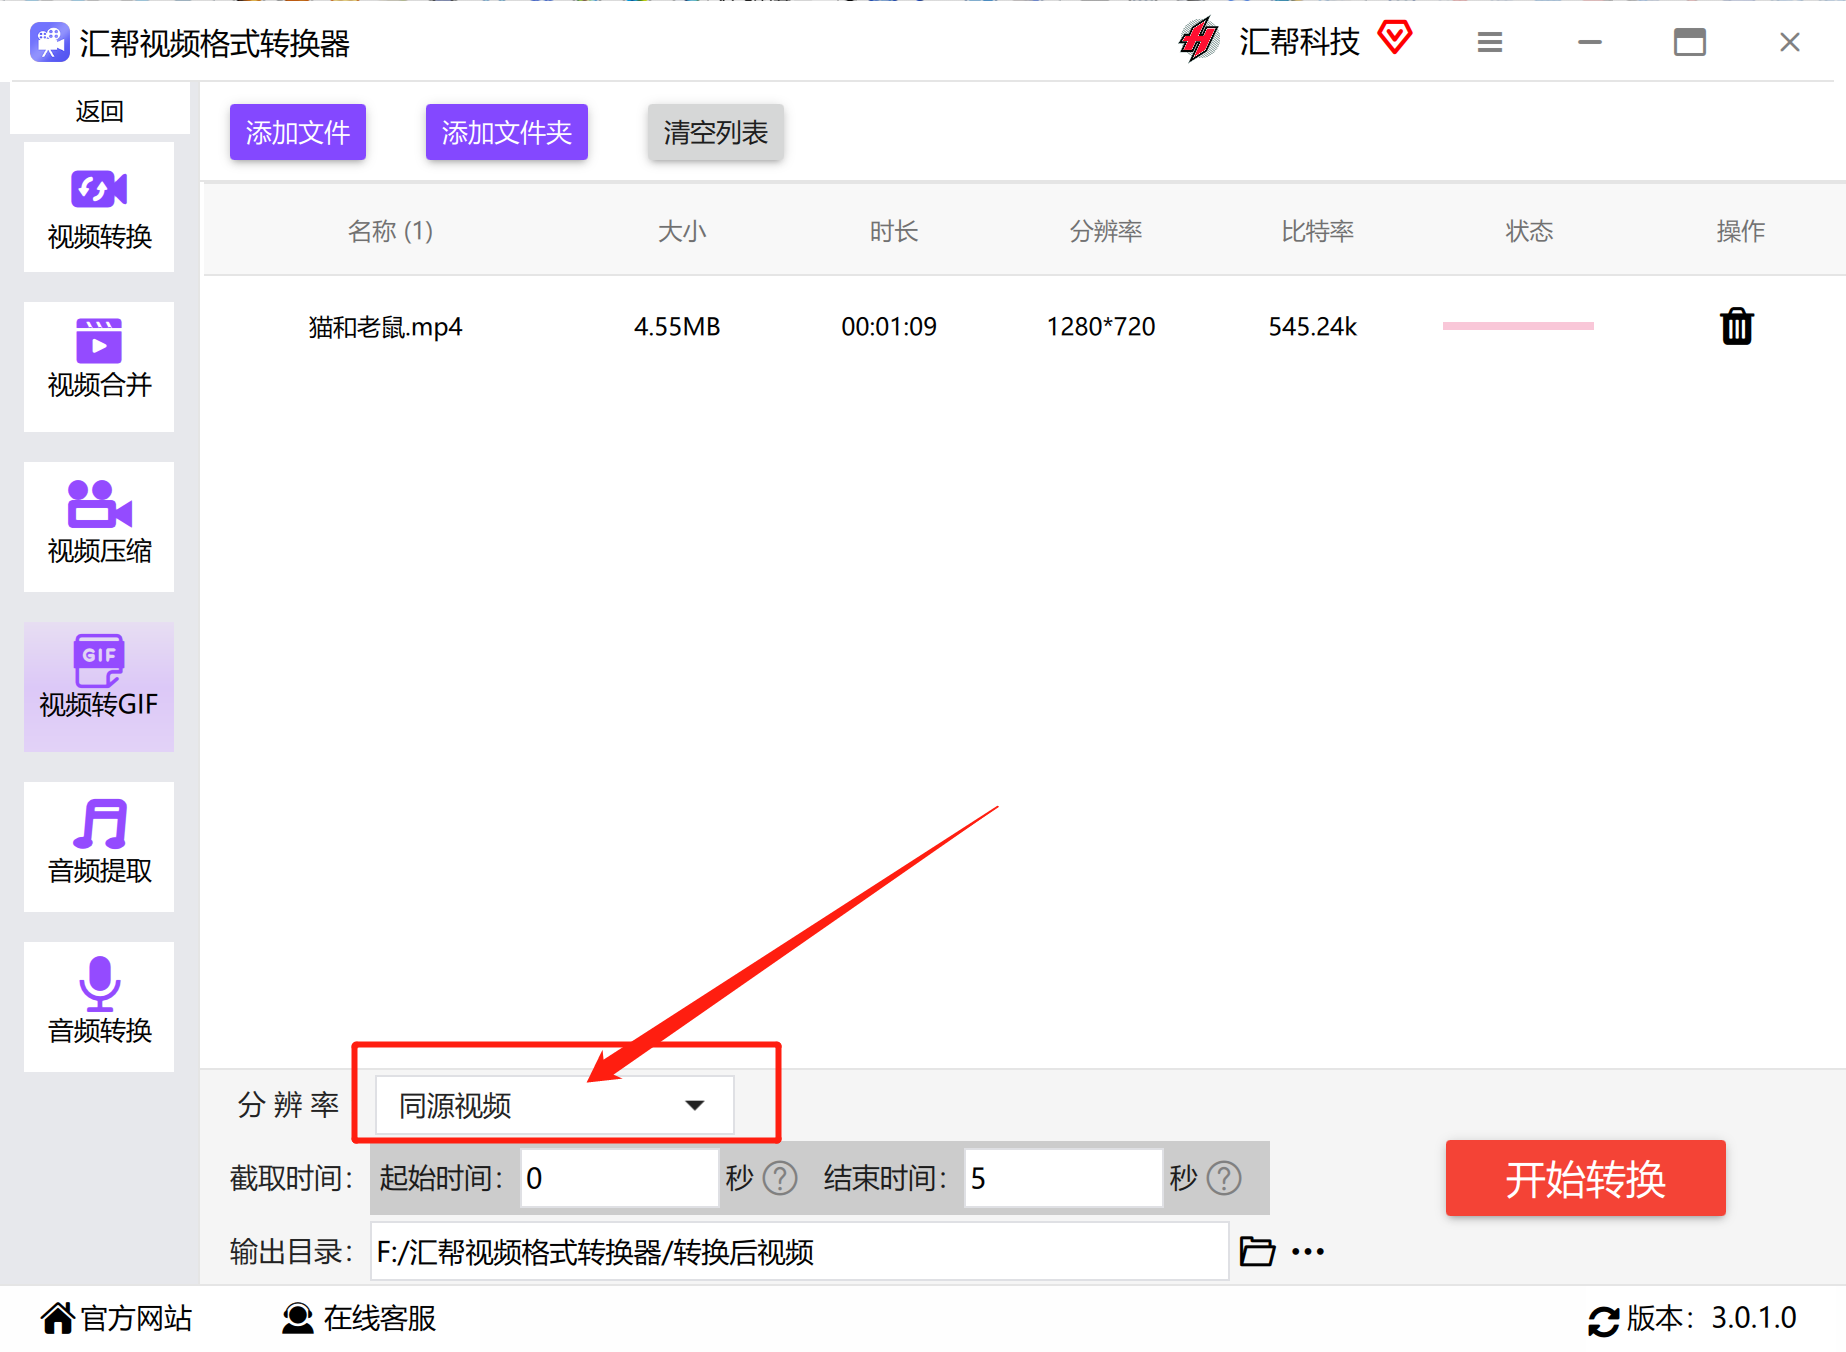Viewport: 1846px width, 1352px height.
Task: Click the 操作 column header
Action: (1741, 231)
